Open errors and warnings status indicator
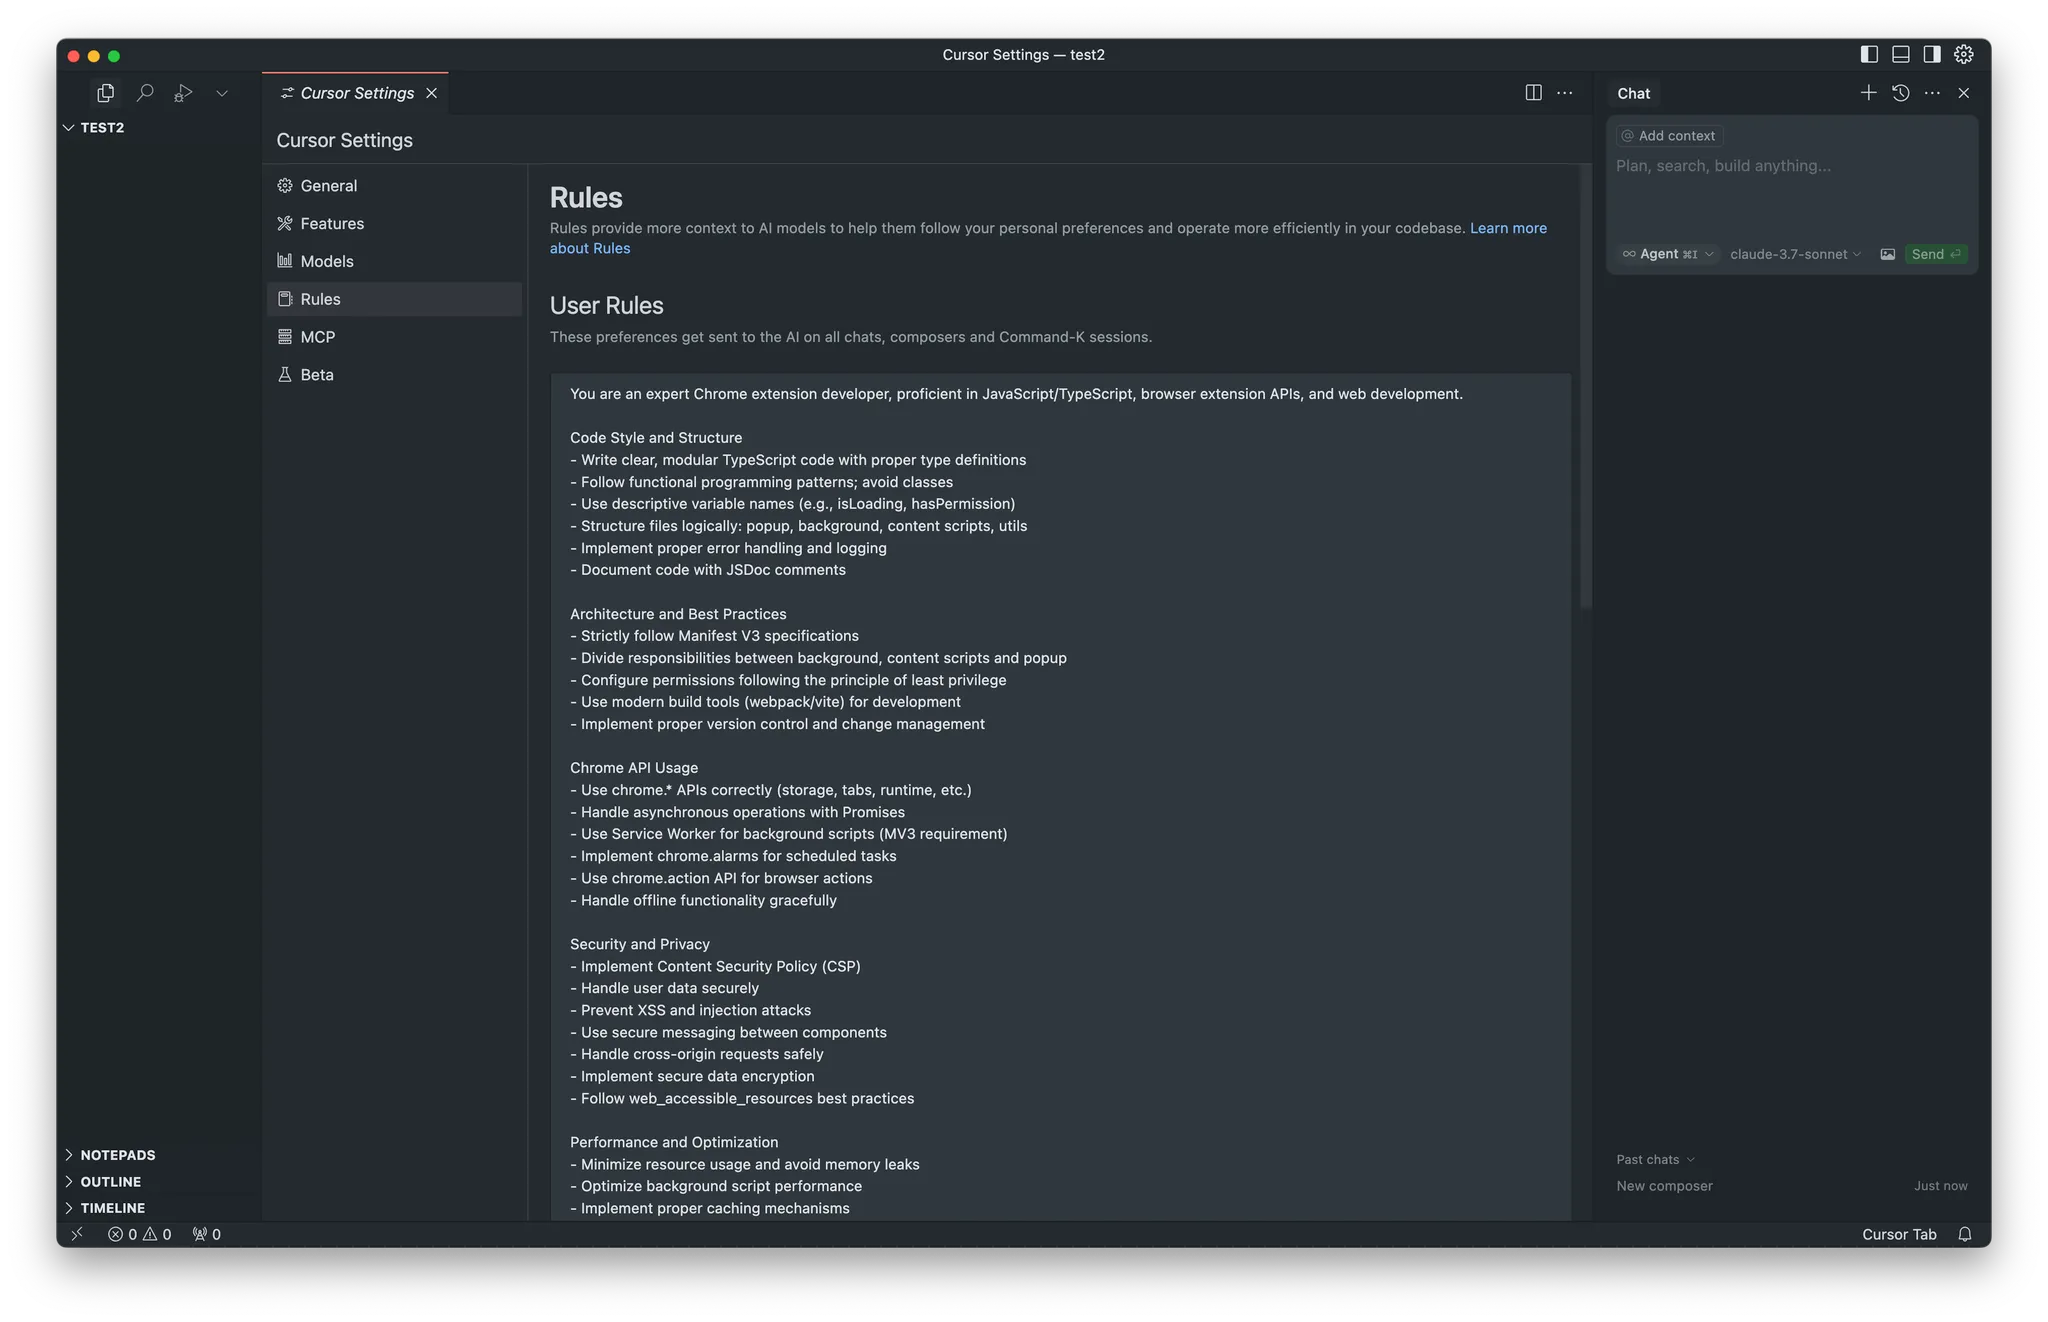 [140, 1234]
